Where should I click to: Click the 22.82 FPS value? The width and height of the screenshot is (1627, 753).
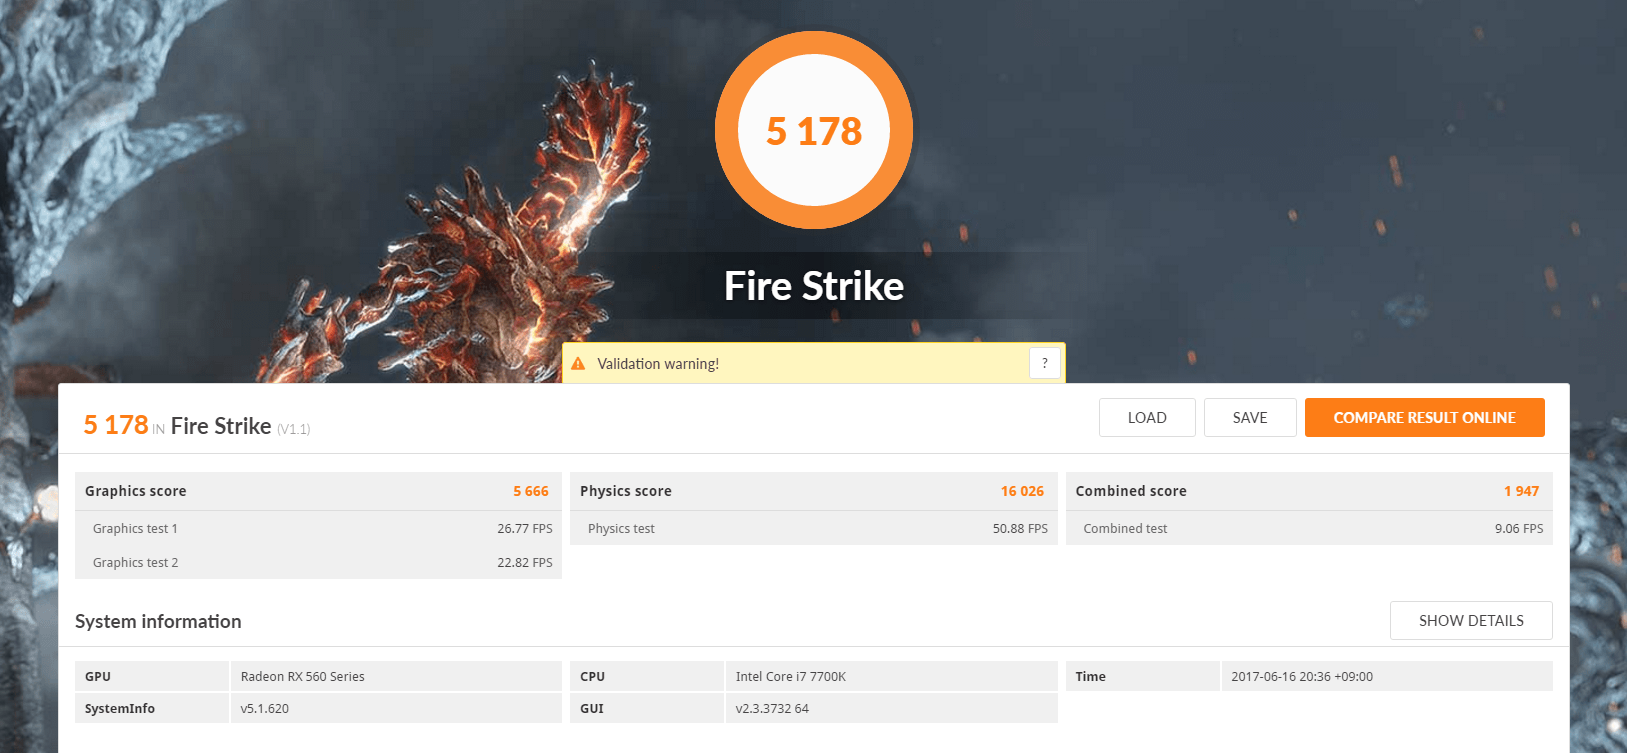(x=525, y=563)
